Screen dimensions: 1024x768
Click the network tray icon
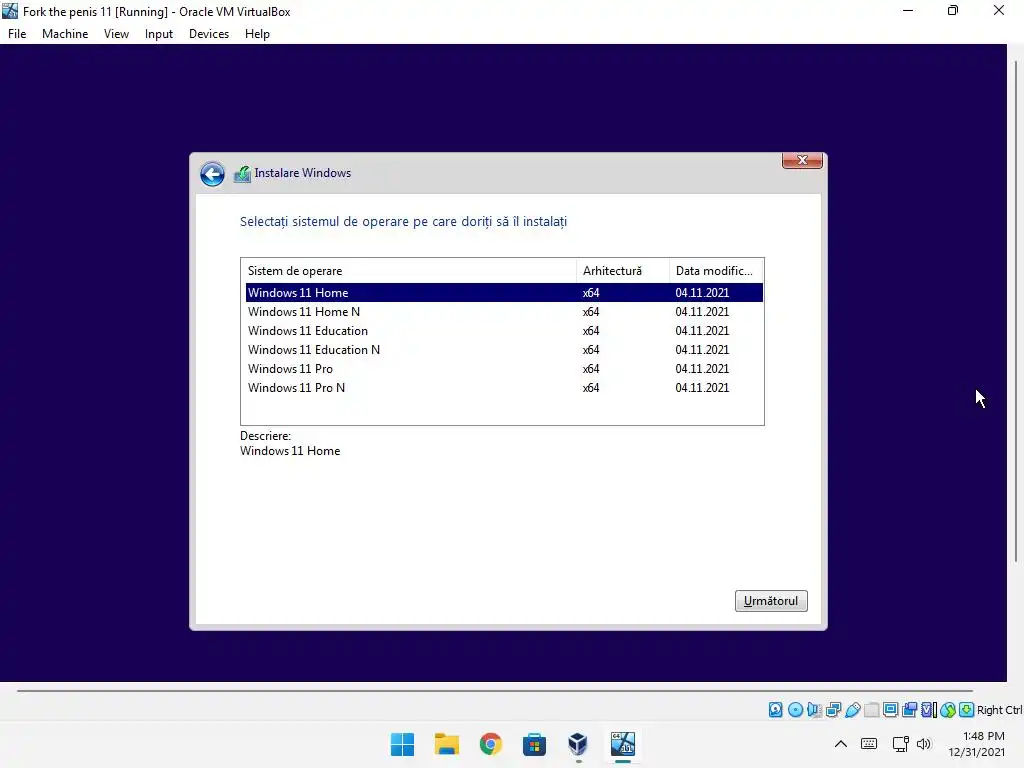coord(901,744)
